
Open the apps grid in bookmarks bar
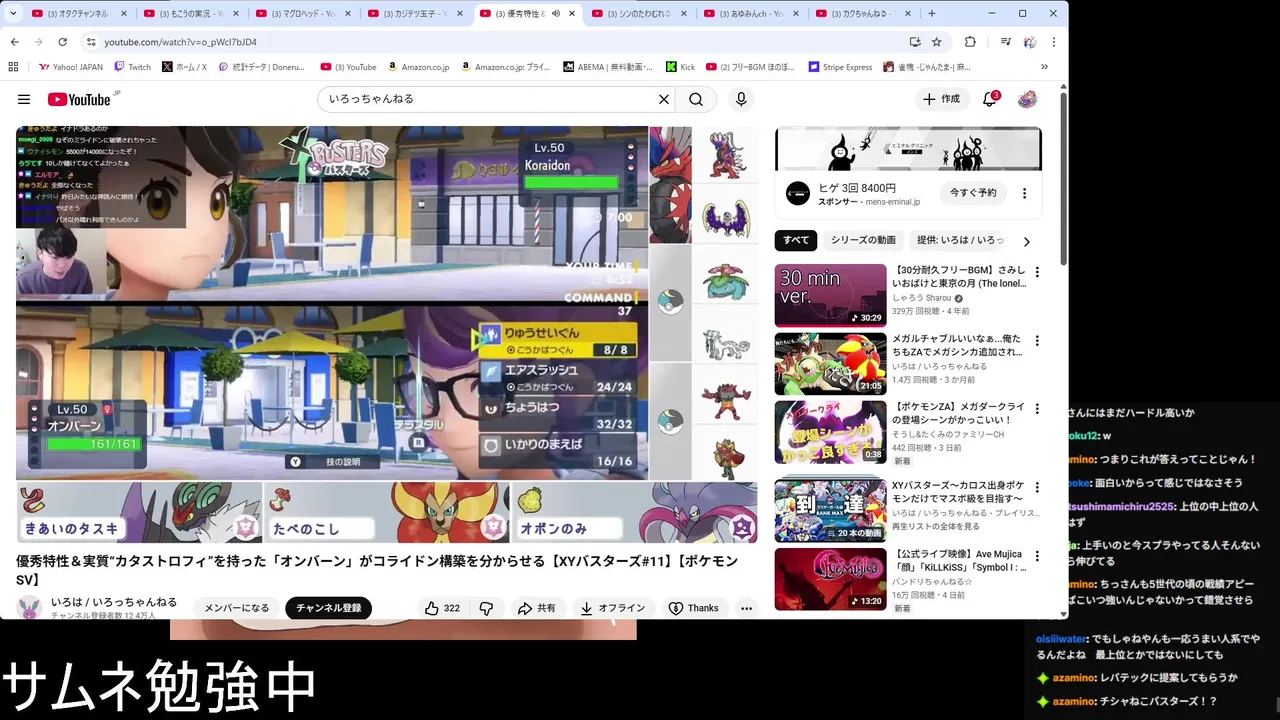tap(13, 67)
